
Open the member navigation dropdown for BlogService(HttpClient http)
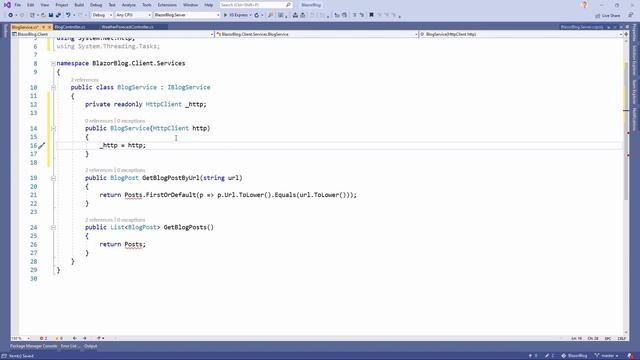(x=520, y=34)
